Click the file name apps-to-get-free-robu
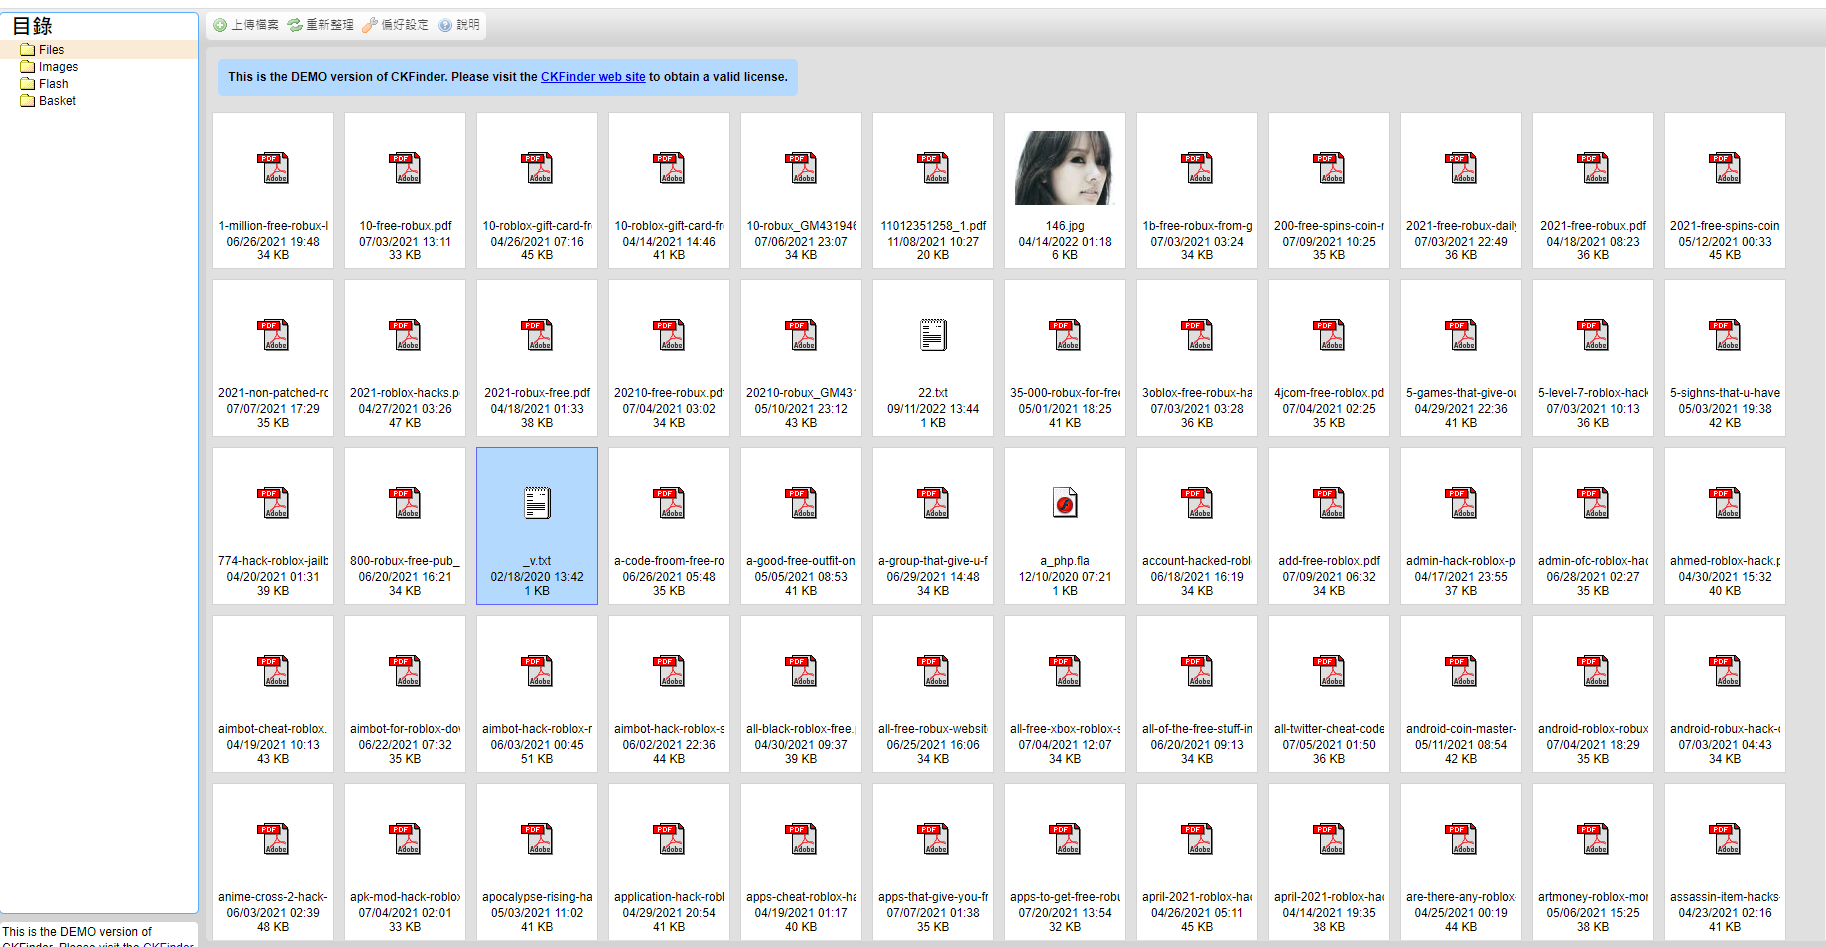This screenshot has height=947, width=1826. pos(1065,897)
